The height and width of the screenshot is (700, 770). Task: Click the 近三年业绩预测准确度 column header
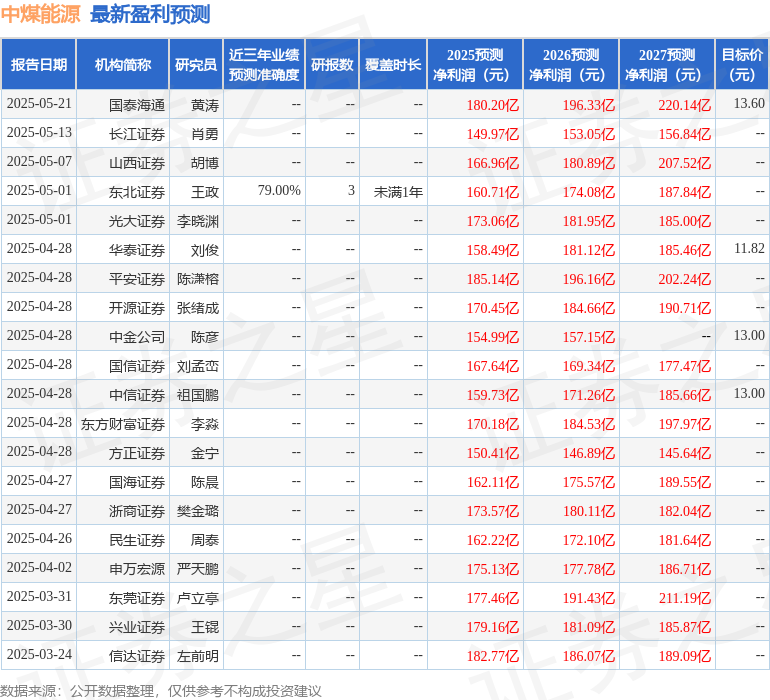click(264, 65)
